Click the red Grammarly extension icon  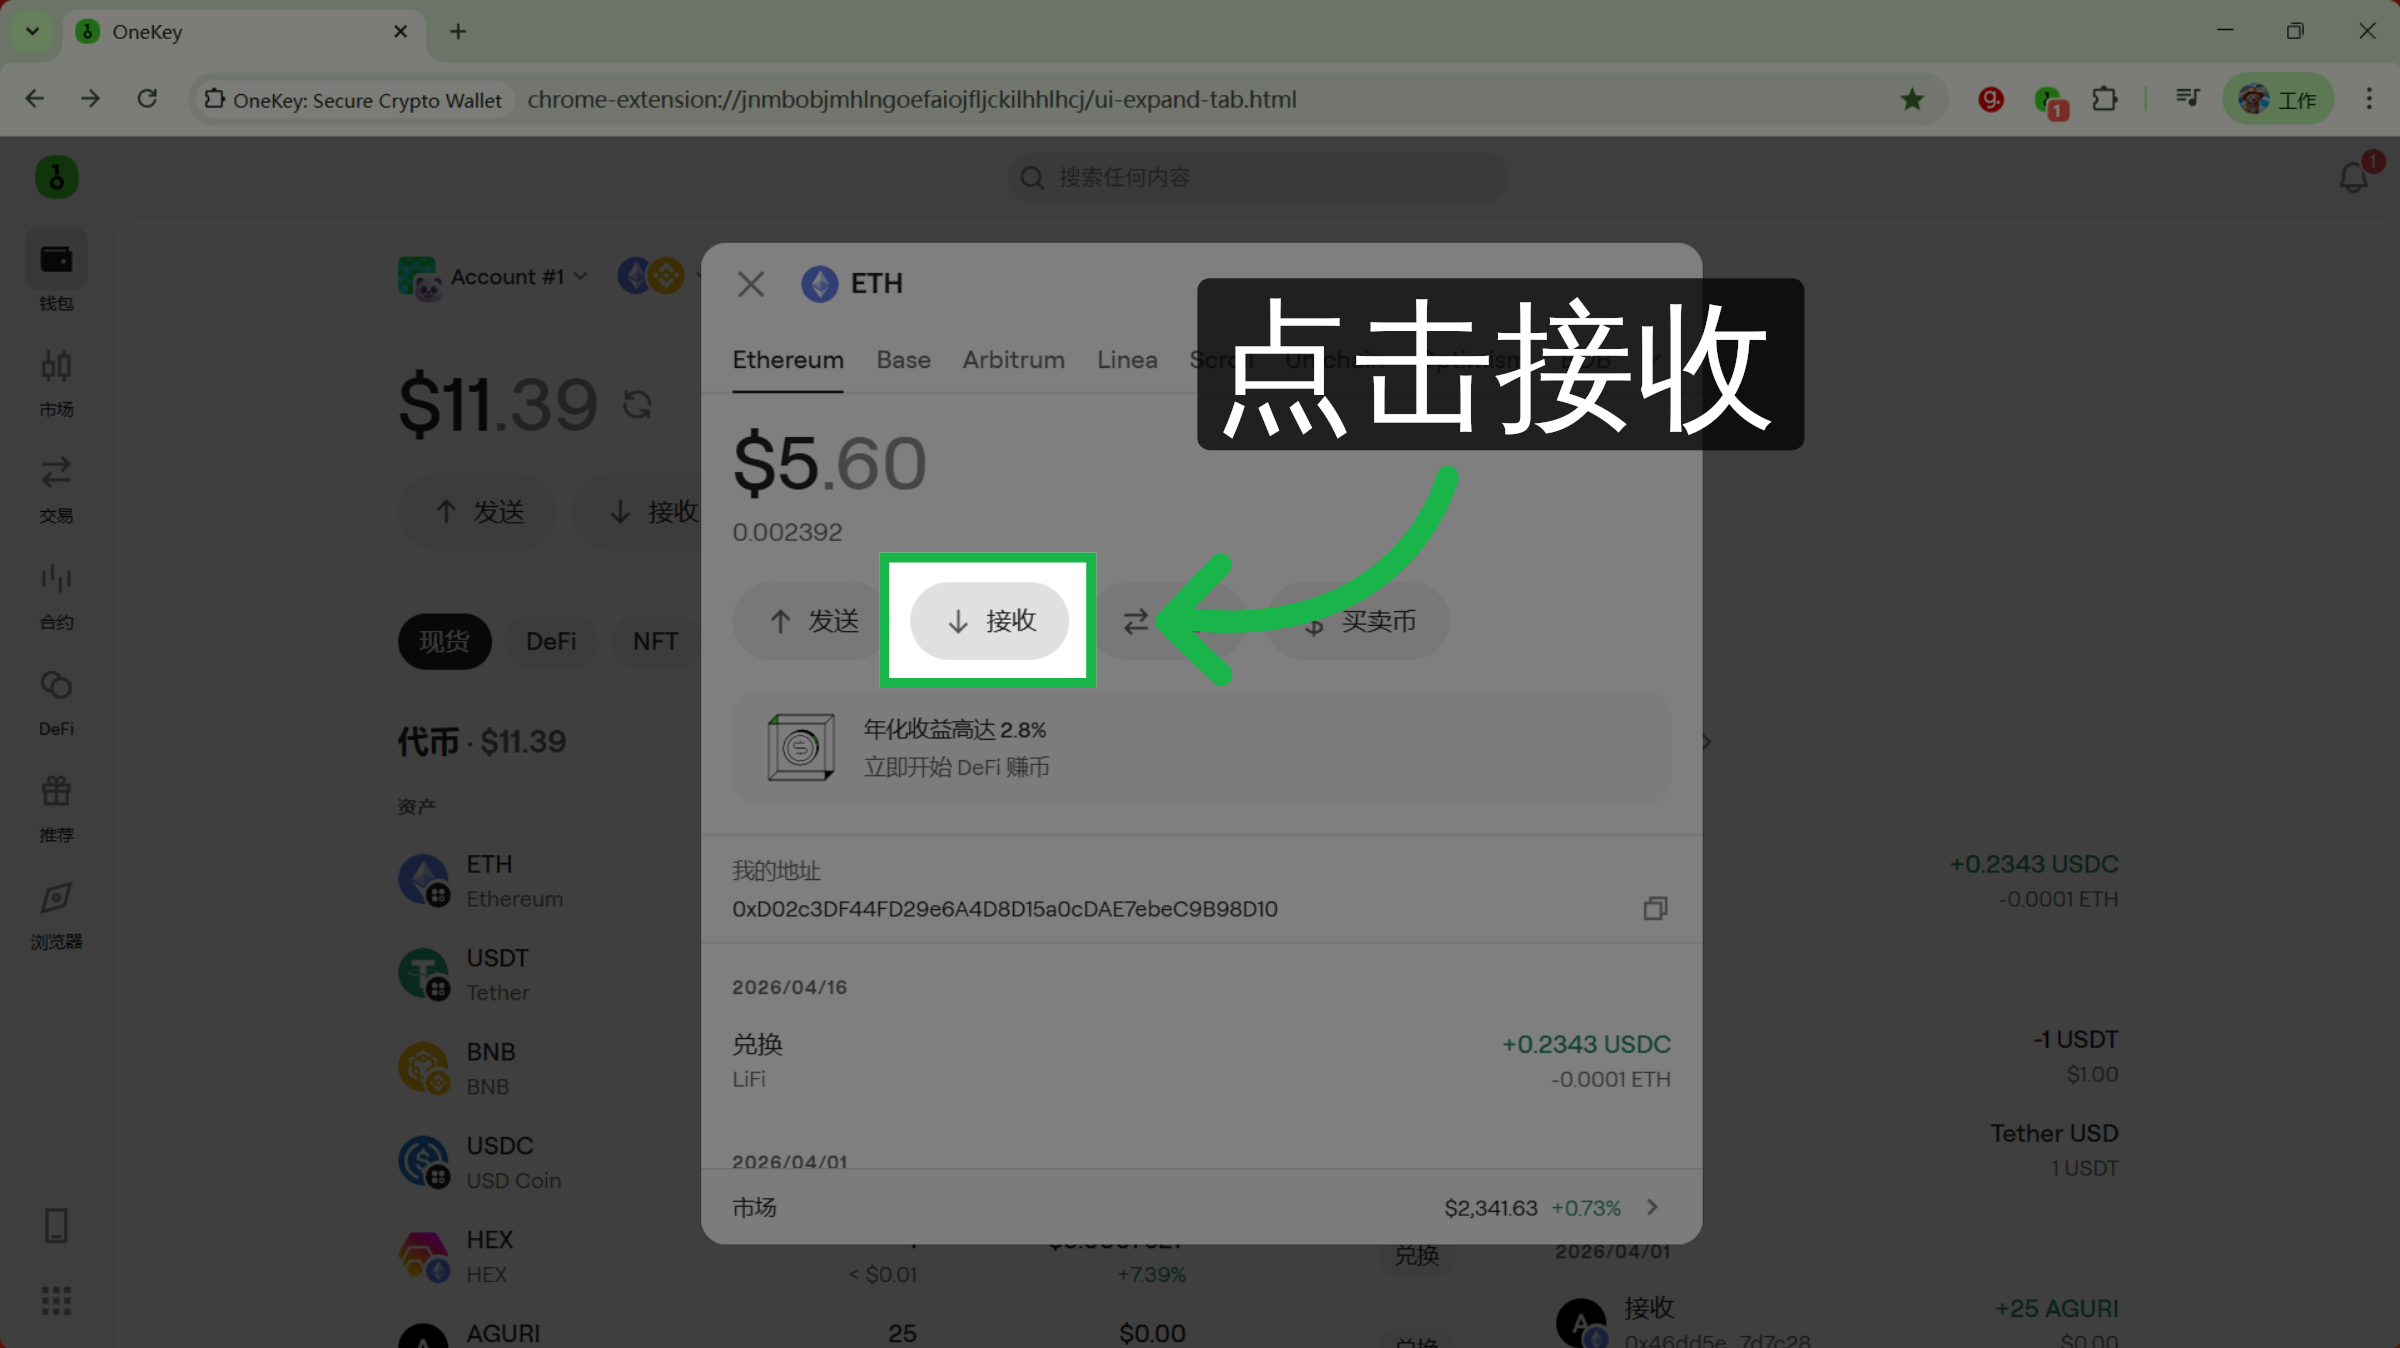click(1991, 99)
